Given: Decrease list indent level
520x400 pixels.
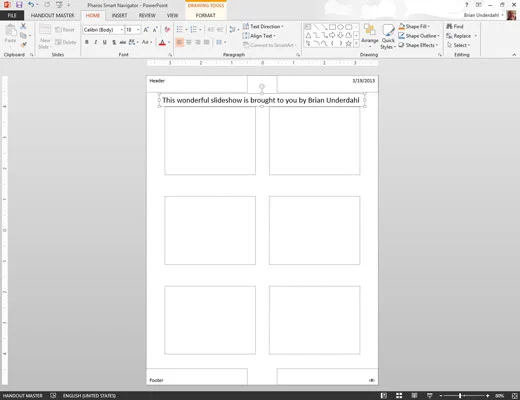Looking at the screenshot, I should 211,30.
